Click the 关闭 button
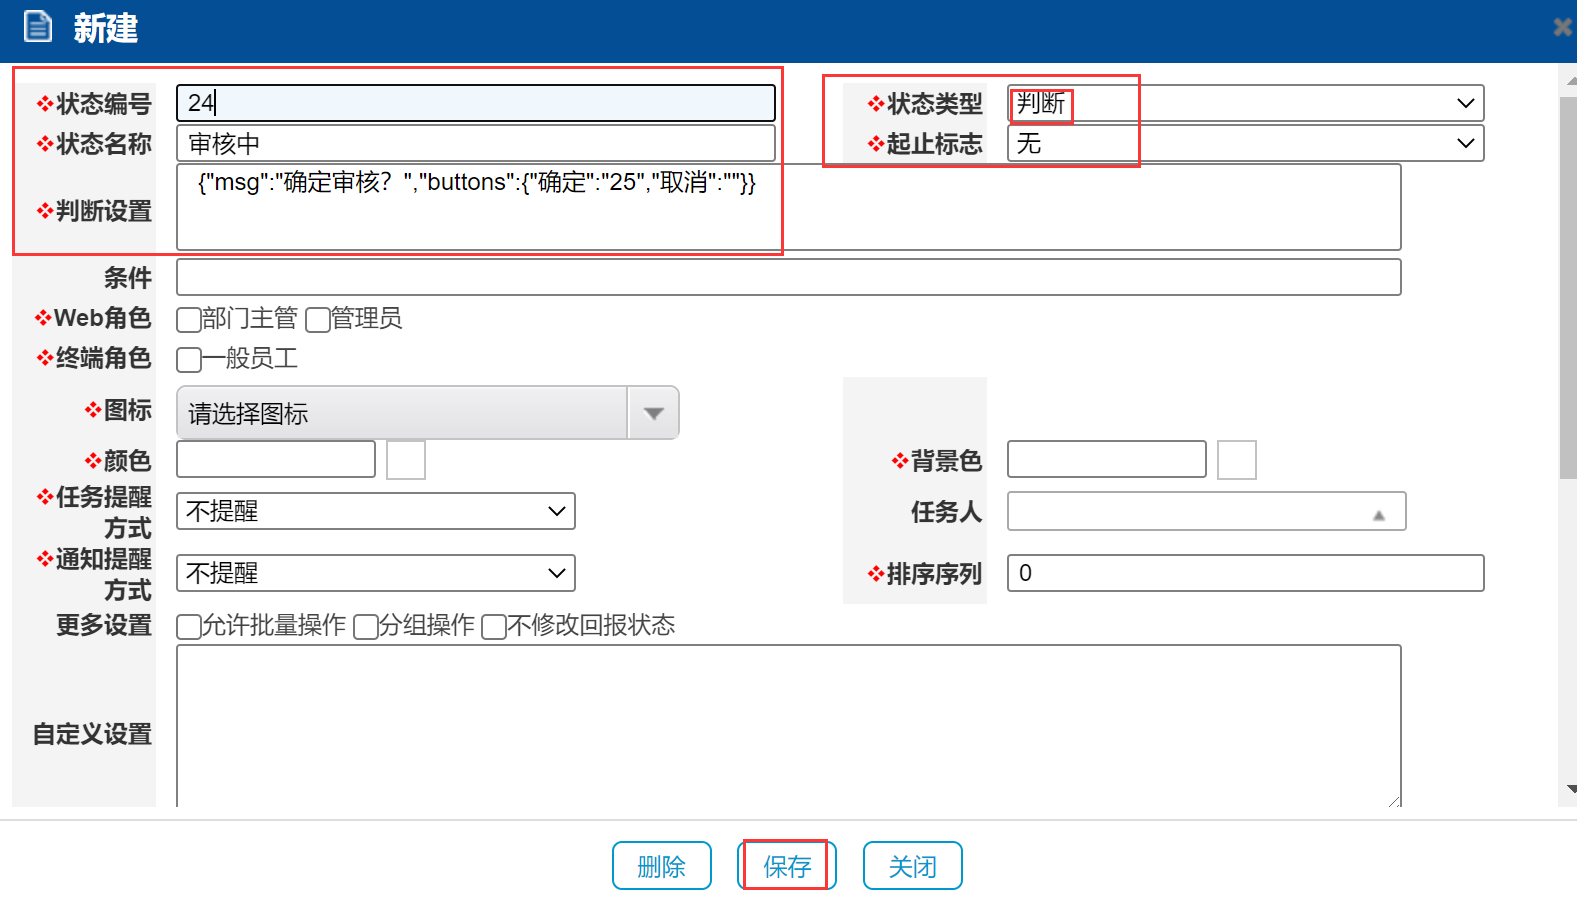Image resolution: width=1577 pixels, height=899 pixels. click(912, 866)
